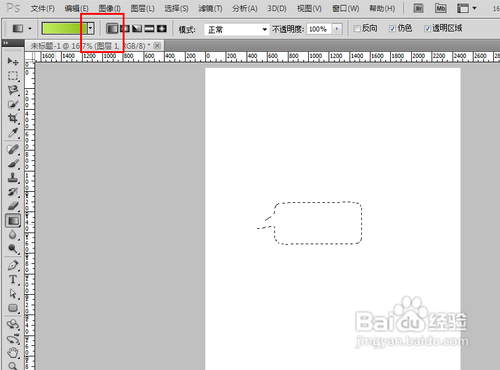Open the 文件(F) menu
Screen dimensions: 500x370
43,8
